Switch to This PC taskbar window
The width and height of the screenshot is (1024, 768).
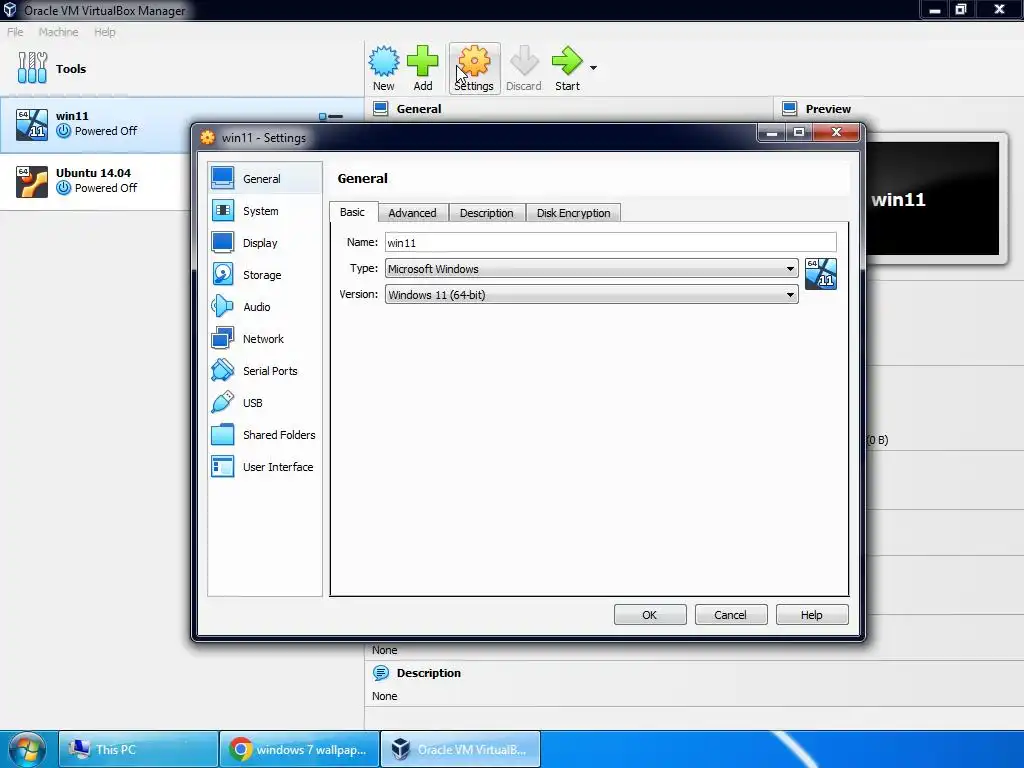tap(138, 749)
